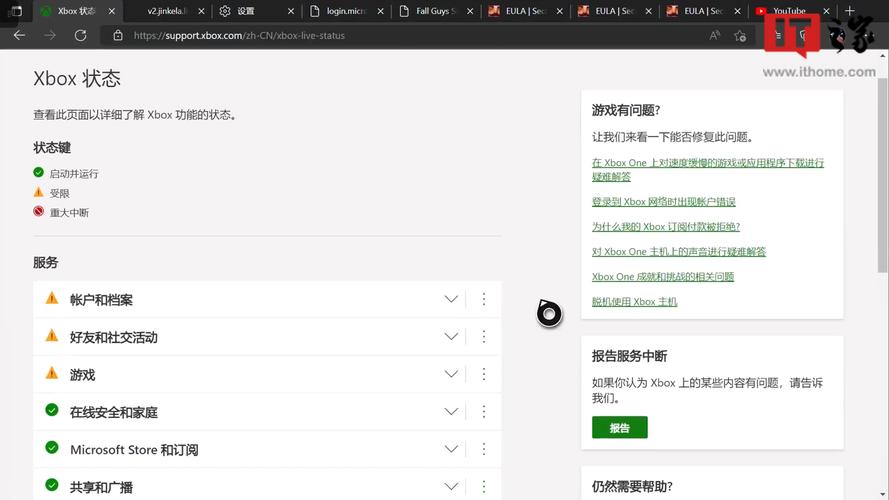The height and width of the screenshot is (500, 889).
Task: Click scrollbar down arrow at bottom right
Action: tap(883, 495)
